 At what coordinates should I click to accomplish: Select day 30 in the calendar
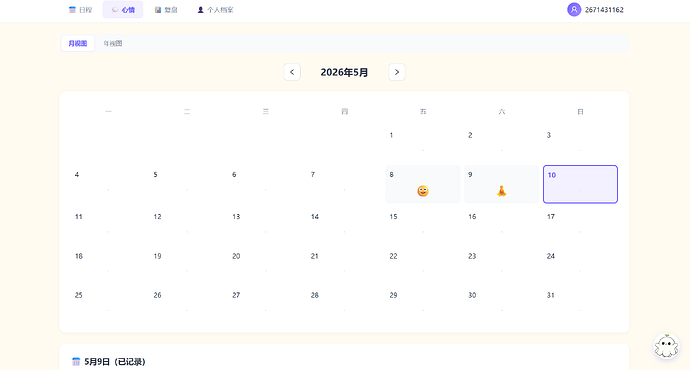point(501,304)
